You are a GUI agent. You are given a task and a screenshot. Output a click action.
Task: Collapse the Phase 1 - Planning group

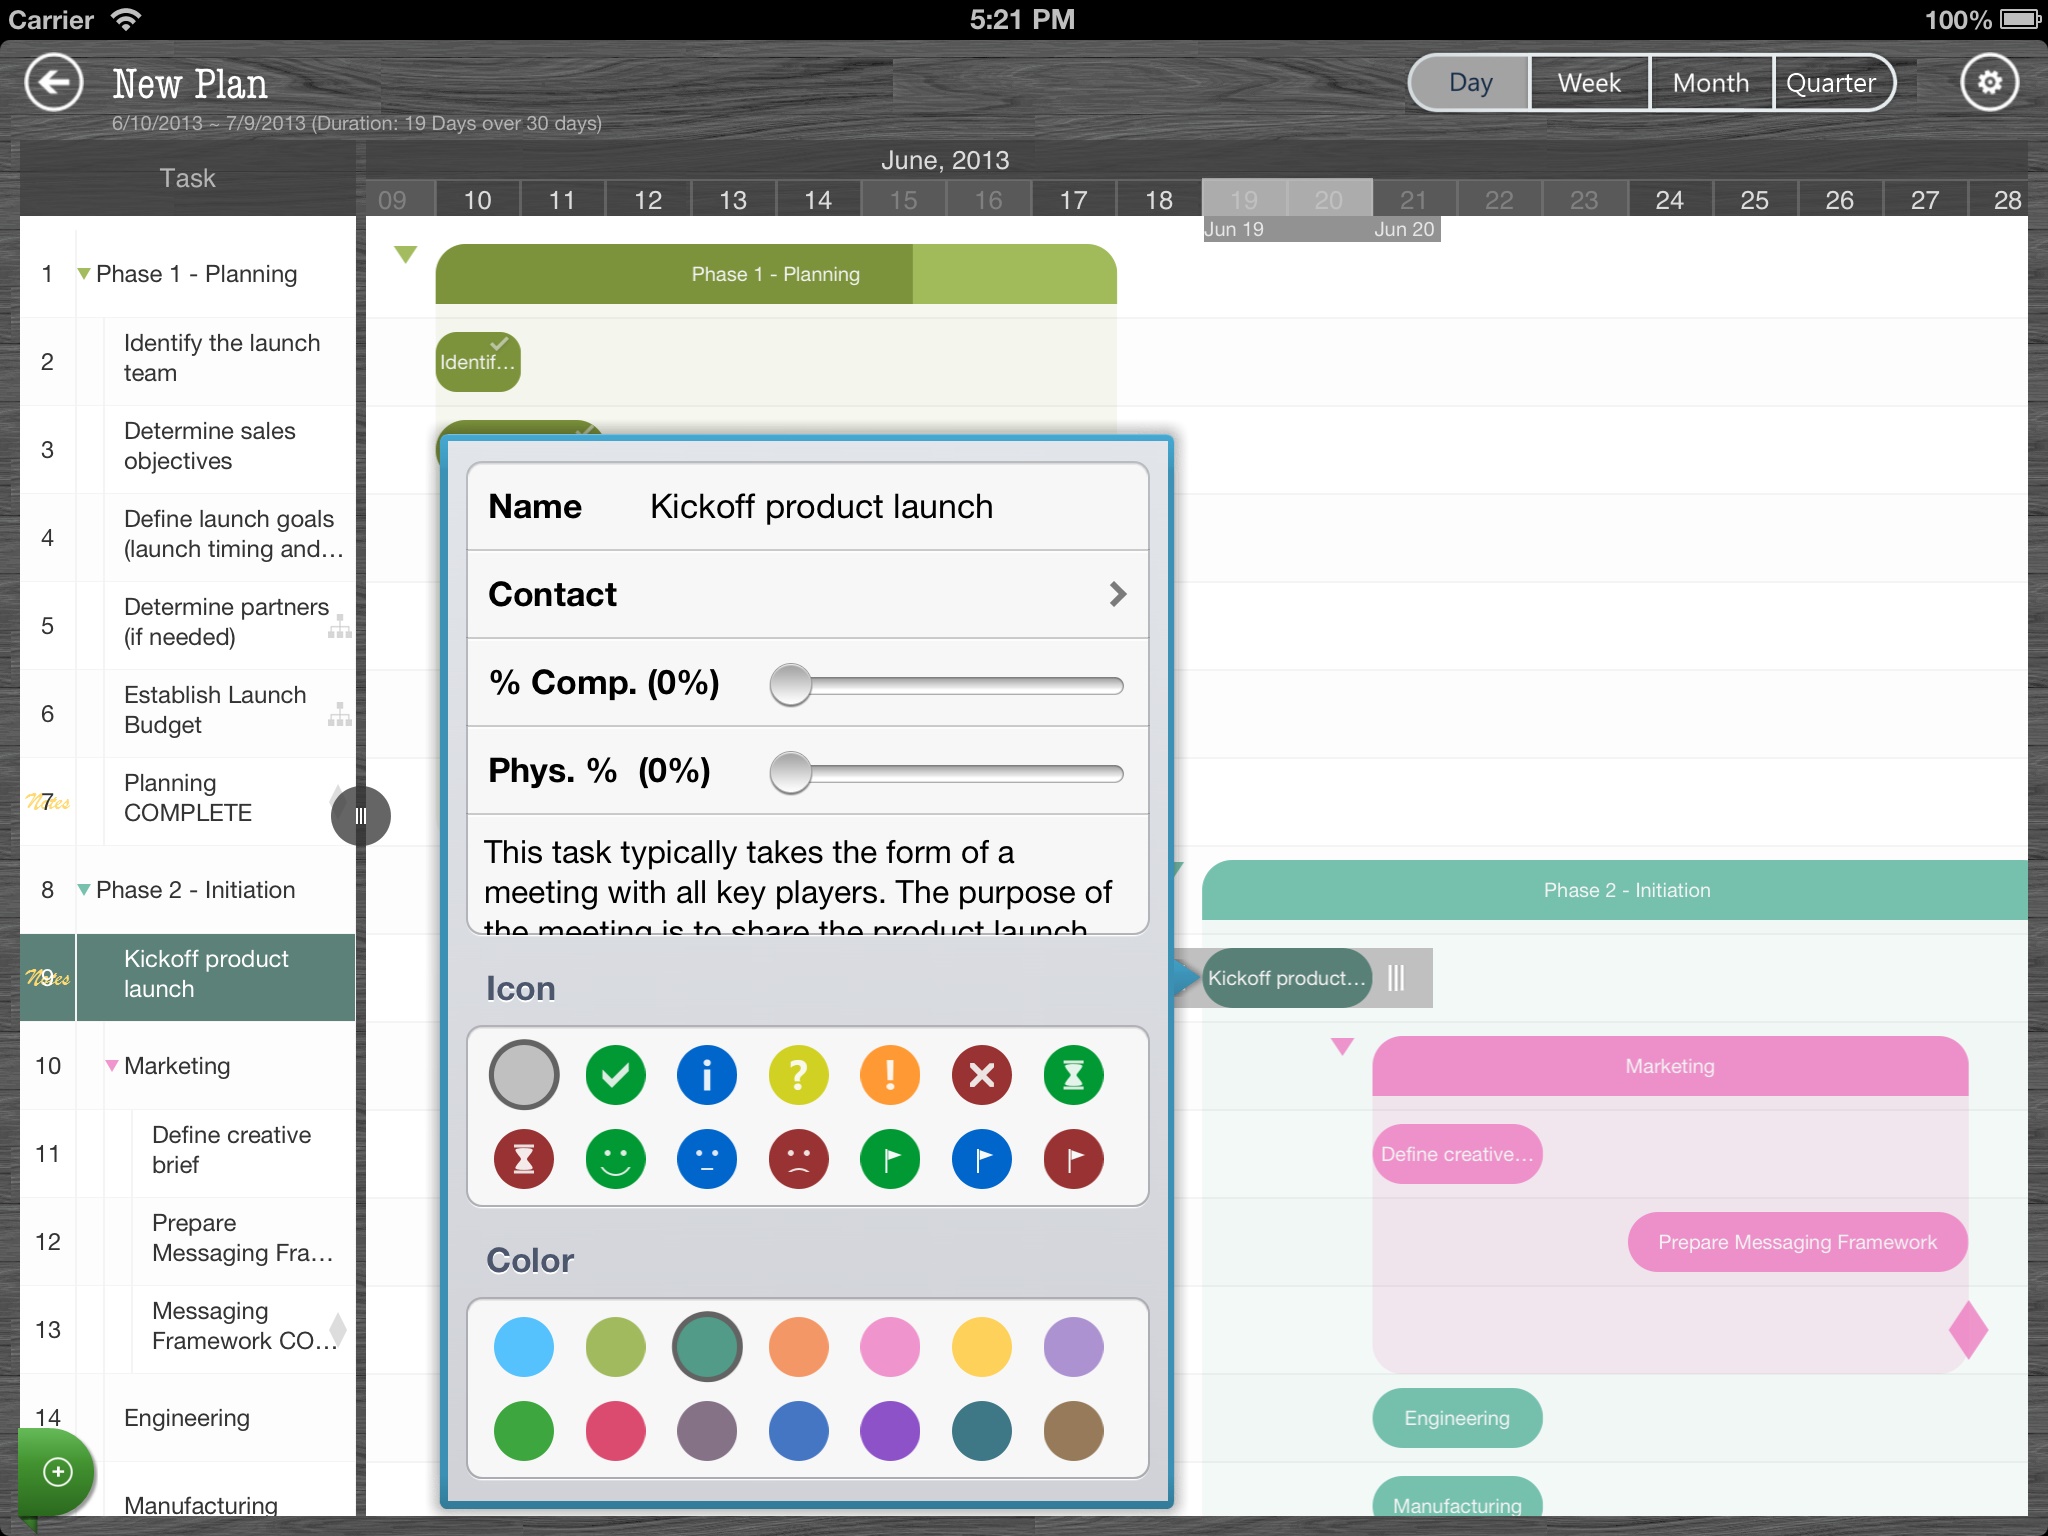(84, 274)
